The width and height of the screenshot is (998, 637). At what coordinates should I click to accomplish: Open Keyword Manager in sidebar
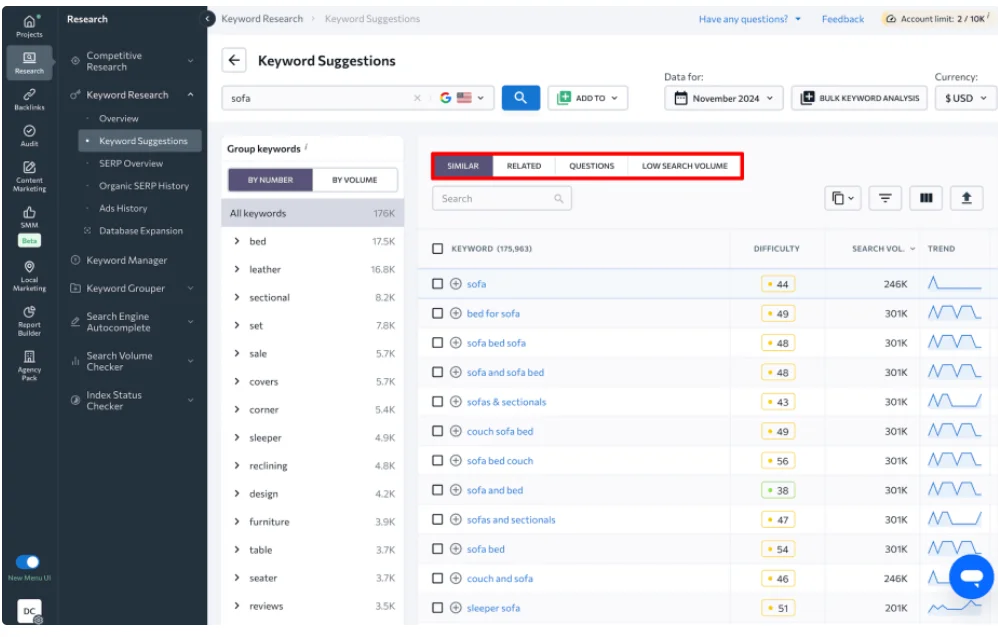coord(127,260)
